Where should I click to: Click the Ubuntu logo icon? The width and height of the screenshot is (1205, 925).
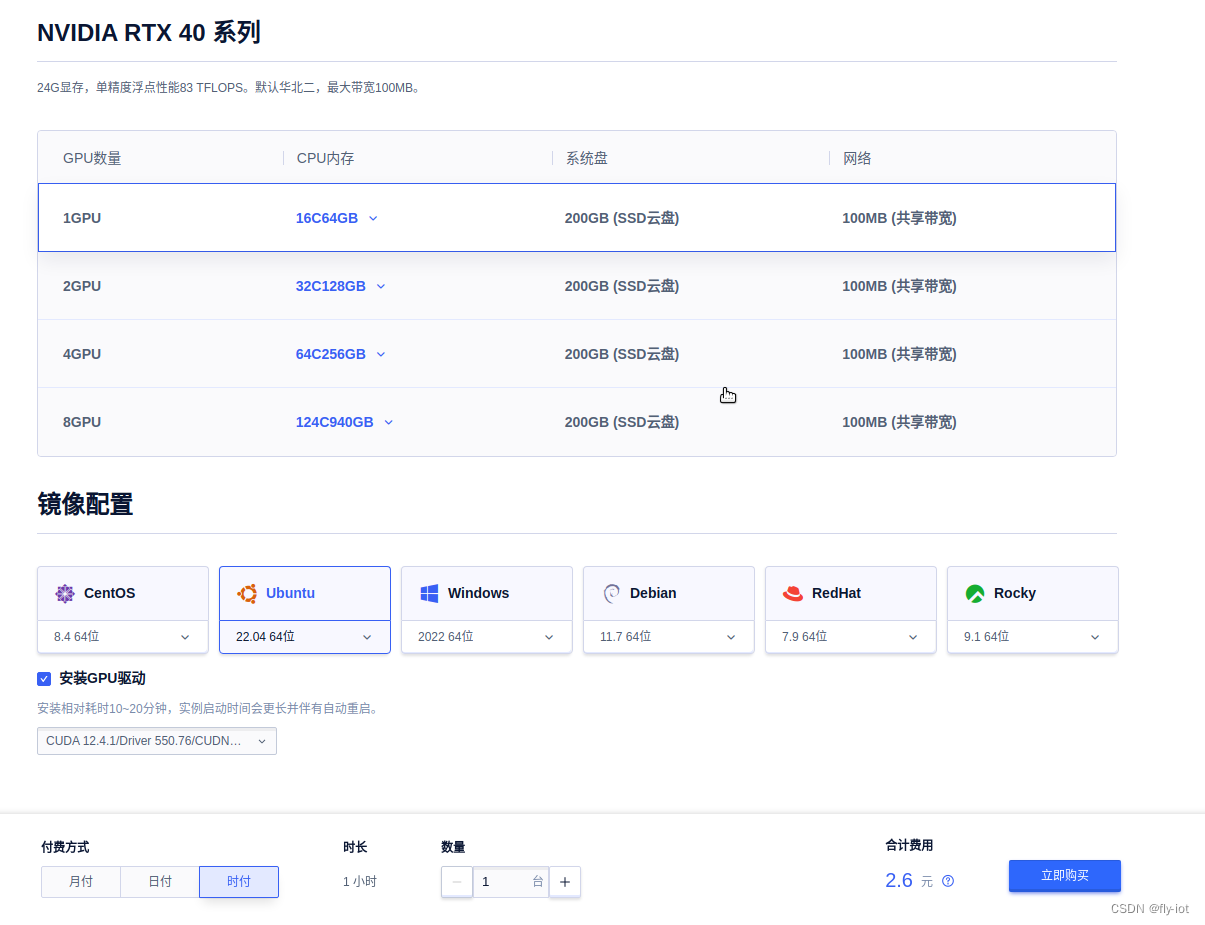(247, 593)
